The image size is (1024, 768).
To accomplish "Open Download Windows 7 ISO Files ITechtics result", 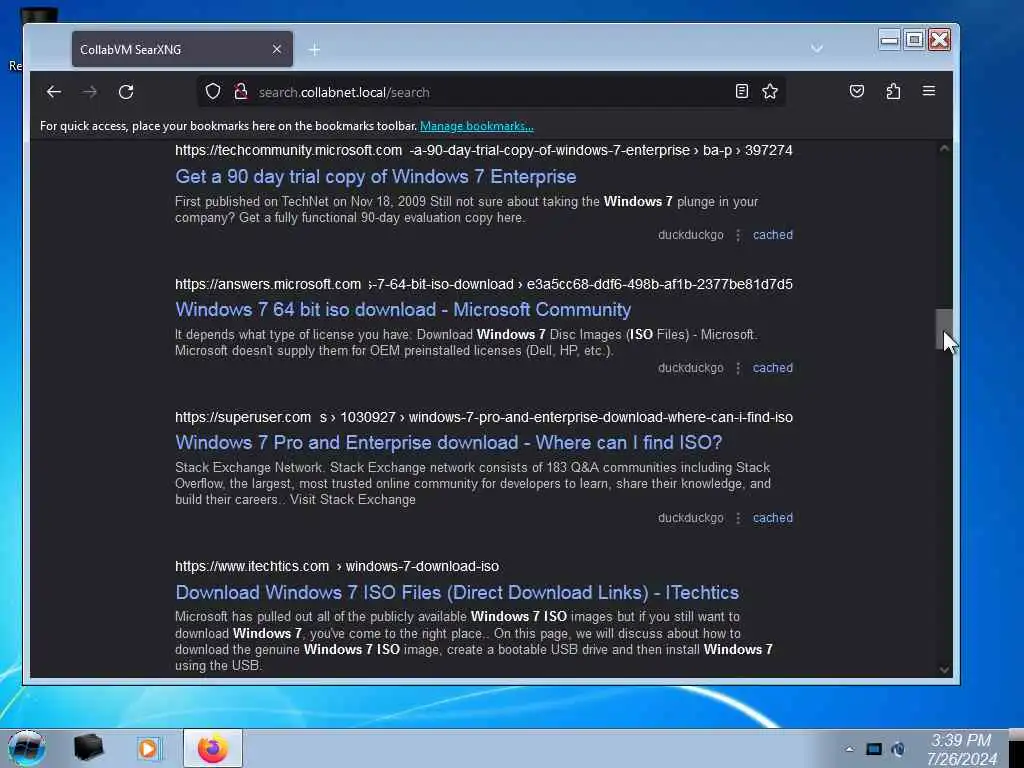I will 457,592.
